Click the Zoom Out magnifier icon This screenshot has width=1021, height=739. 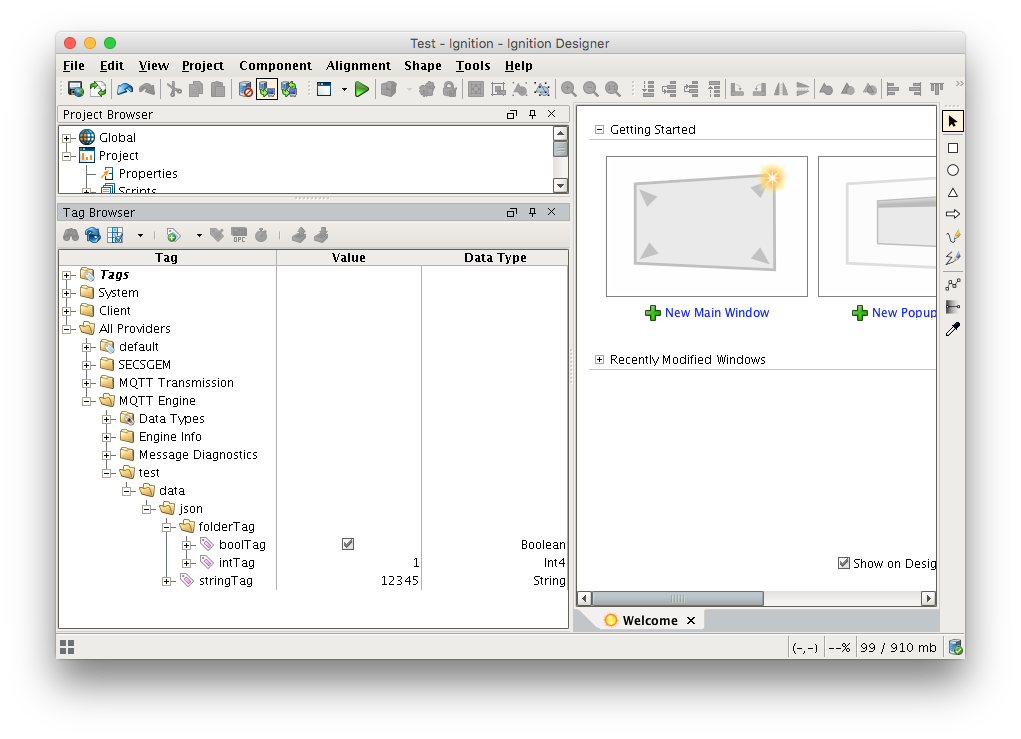pos(591,89)
